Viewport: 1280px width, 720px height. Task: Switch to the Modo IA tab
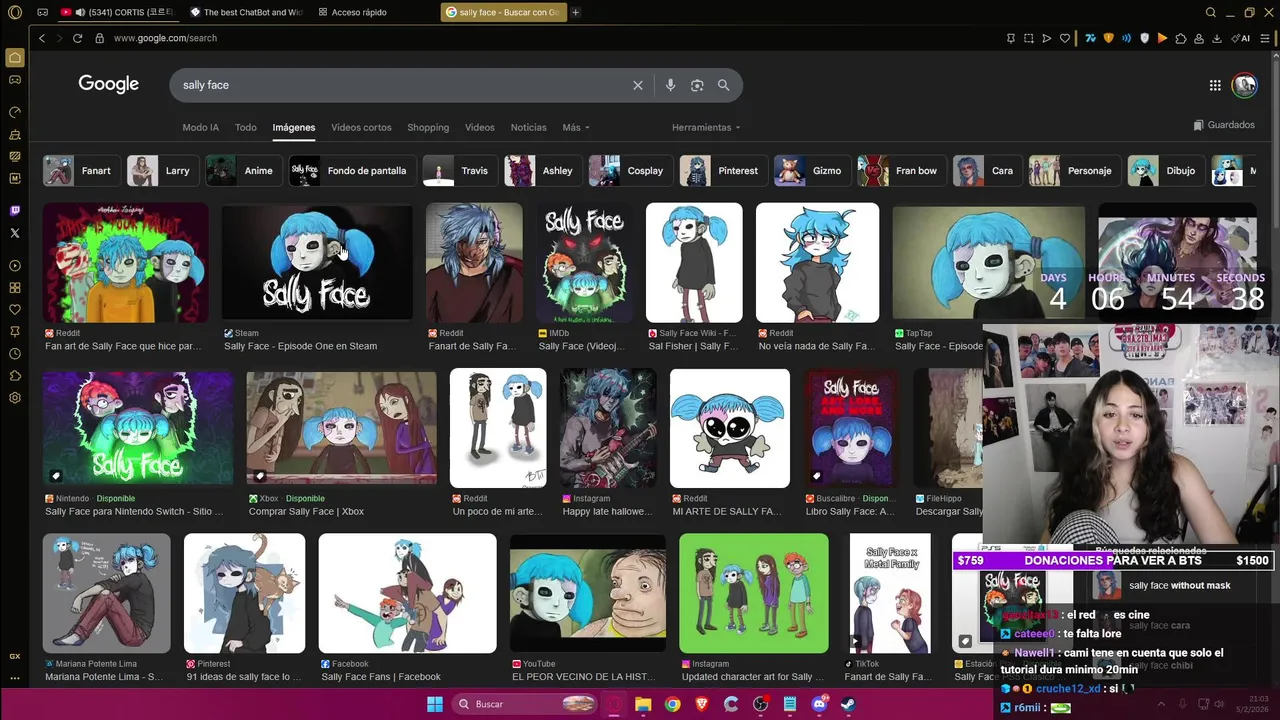[200, 127]
